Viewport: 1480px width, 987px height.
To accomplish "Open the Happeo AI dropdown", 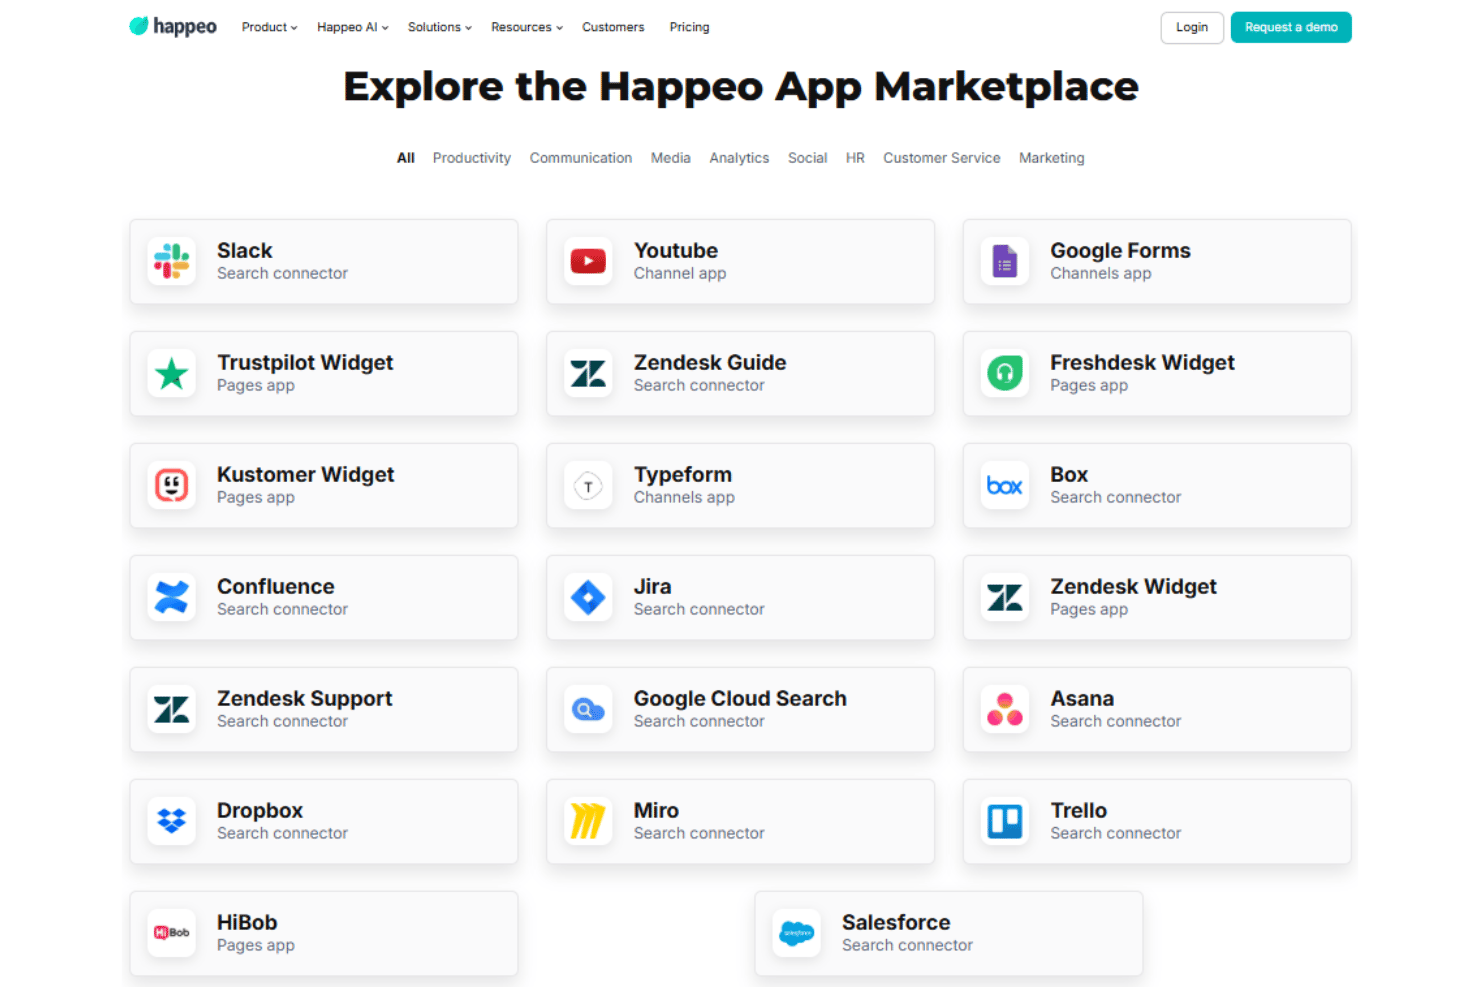I will coord(352,27).
